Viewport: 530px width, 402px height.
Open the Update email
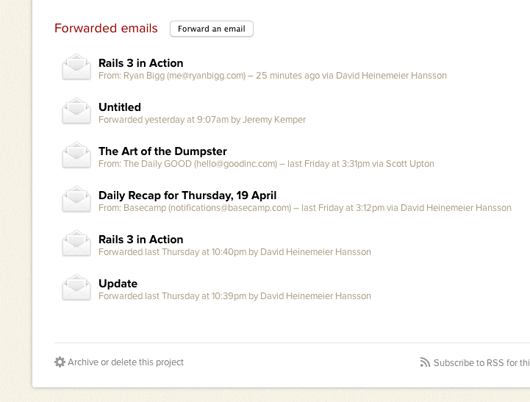[118, 284]
